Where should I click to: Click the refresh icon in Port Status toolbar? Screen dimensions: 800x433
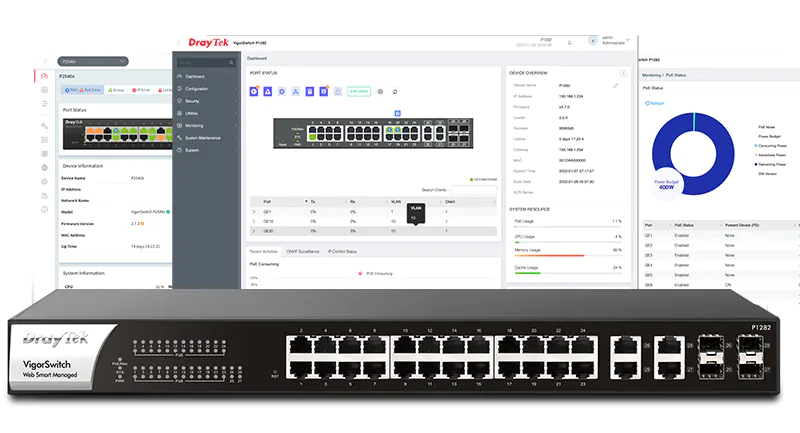click(395, 92)
